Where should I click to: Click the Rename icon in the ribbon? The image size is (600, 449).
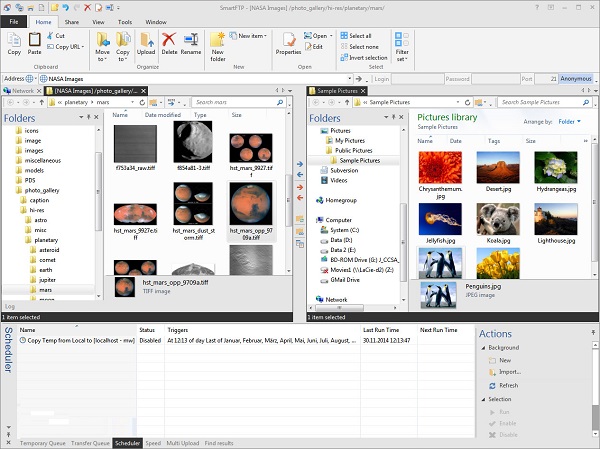coord(191,42)
